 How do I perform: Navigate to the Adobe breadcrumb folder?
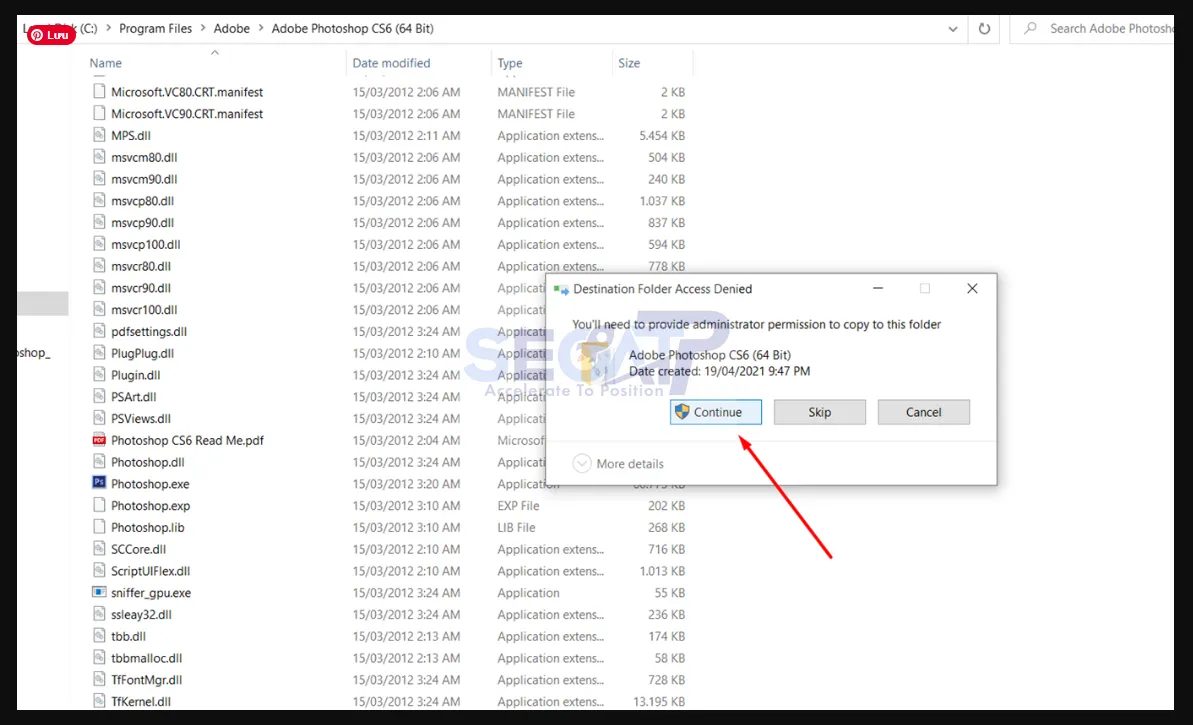(232, 28)
